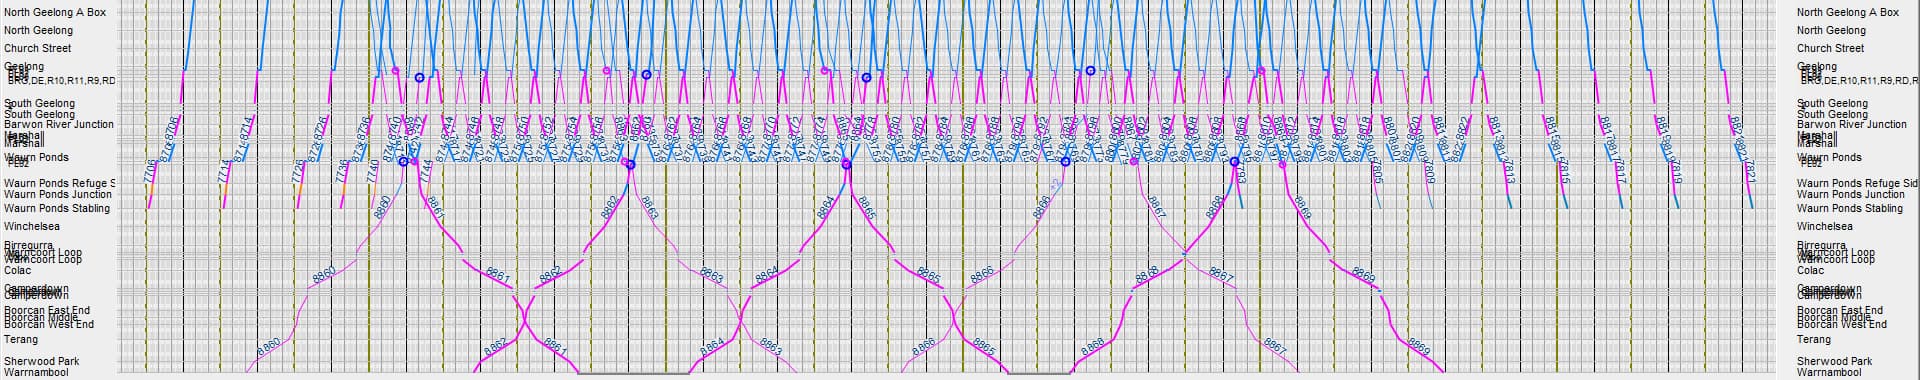Select 'Colac' in right station list

1810,270
